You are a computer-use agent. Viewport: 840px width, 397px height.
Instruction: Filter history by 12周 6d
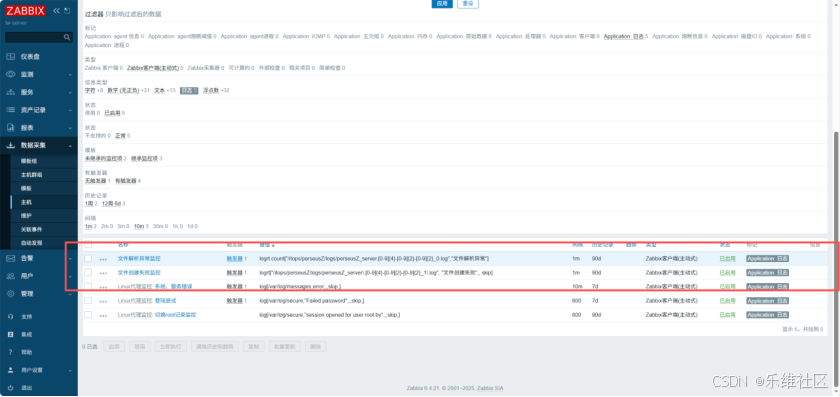click(111, 204)
